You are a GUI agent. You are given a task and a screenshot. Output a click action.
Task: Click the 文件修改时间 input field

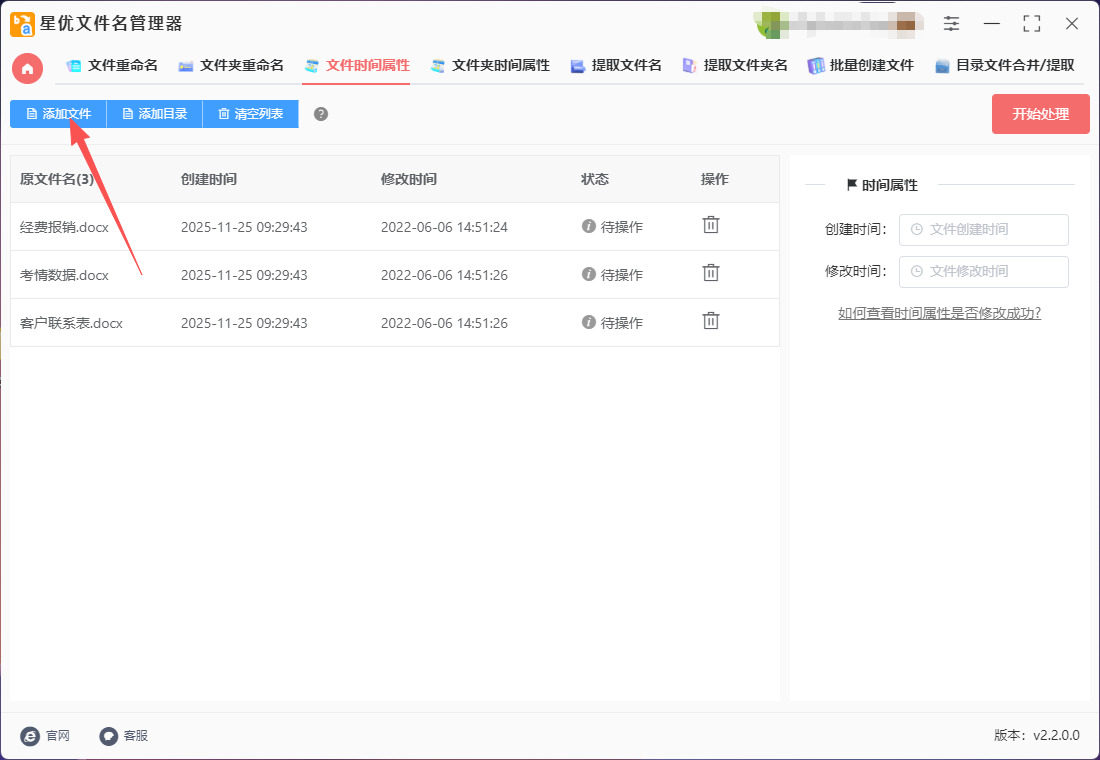983,271
